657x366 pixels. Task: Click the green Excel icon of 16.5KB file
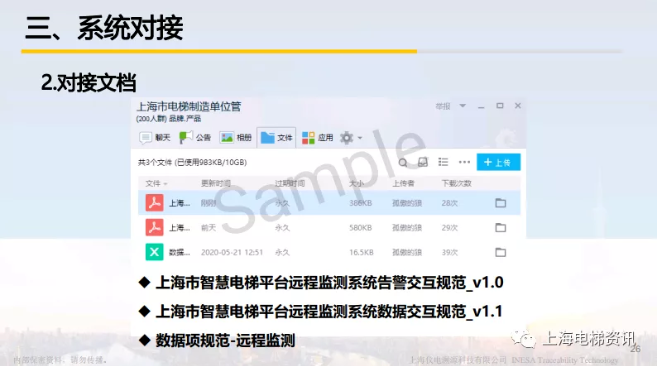click(x=154, y=252)
